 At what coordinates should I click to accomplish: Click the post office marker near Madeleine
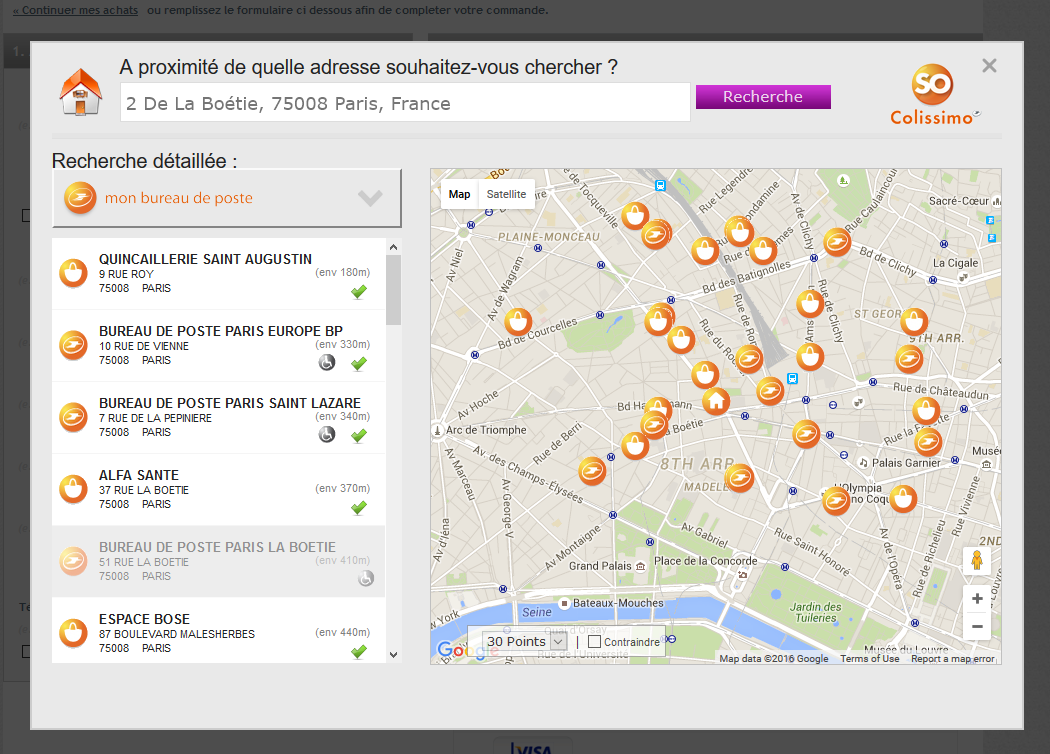[739, 478]
